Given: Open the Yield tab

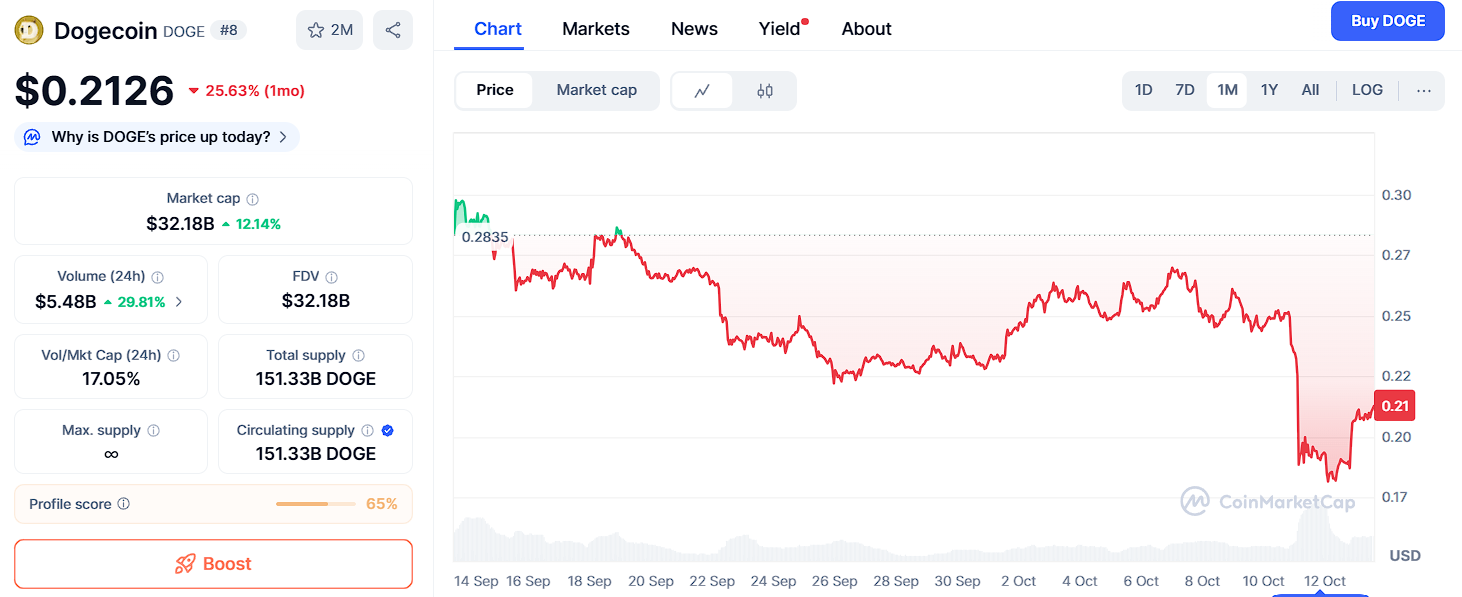Looking at the screenshot, I should coord(779,29).
